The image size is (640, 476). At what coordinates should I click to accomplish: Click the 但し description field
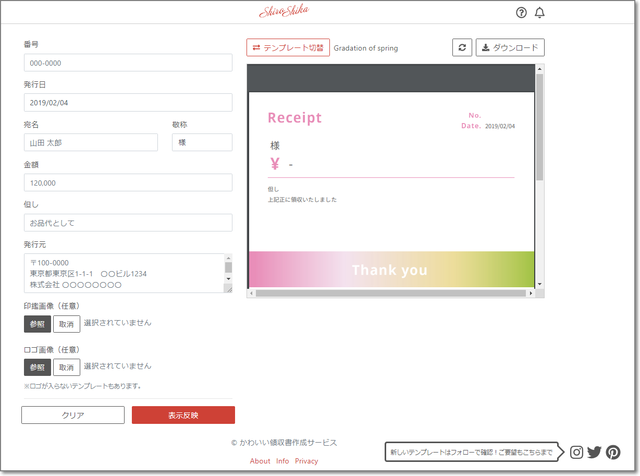pos(127,222)
